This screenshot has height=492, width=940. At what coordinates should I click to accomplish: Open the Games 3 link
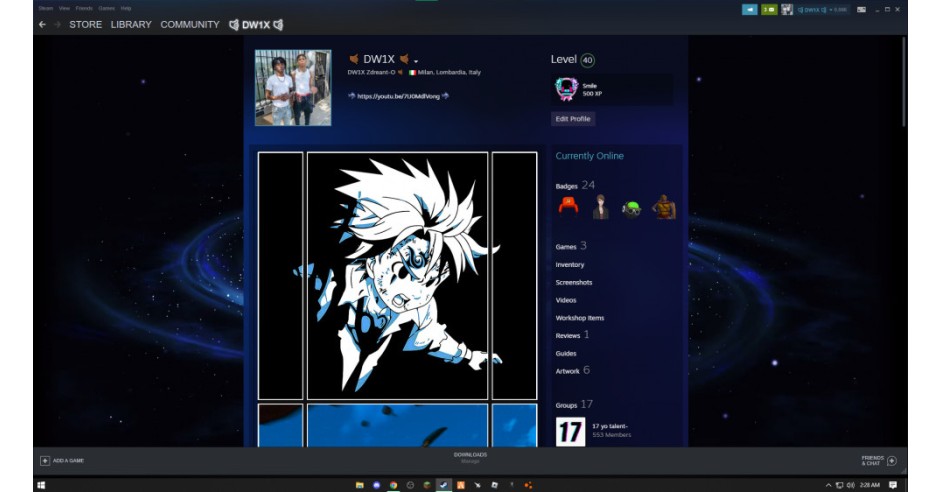571,246
